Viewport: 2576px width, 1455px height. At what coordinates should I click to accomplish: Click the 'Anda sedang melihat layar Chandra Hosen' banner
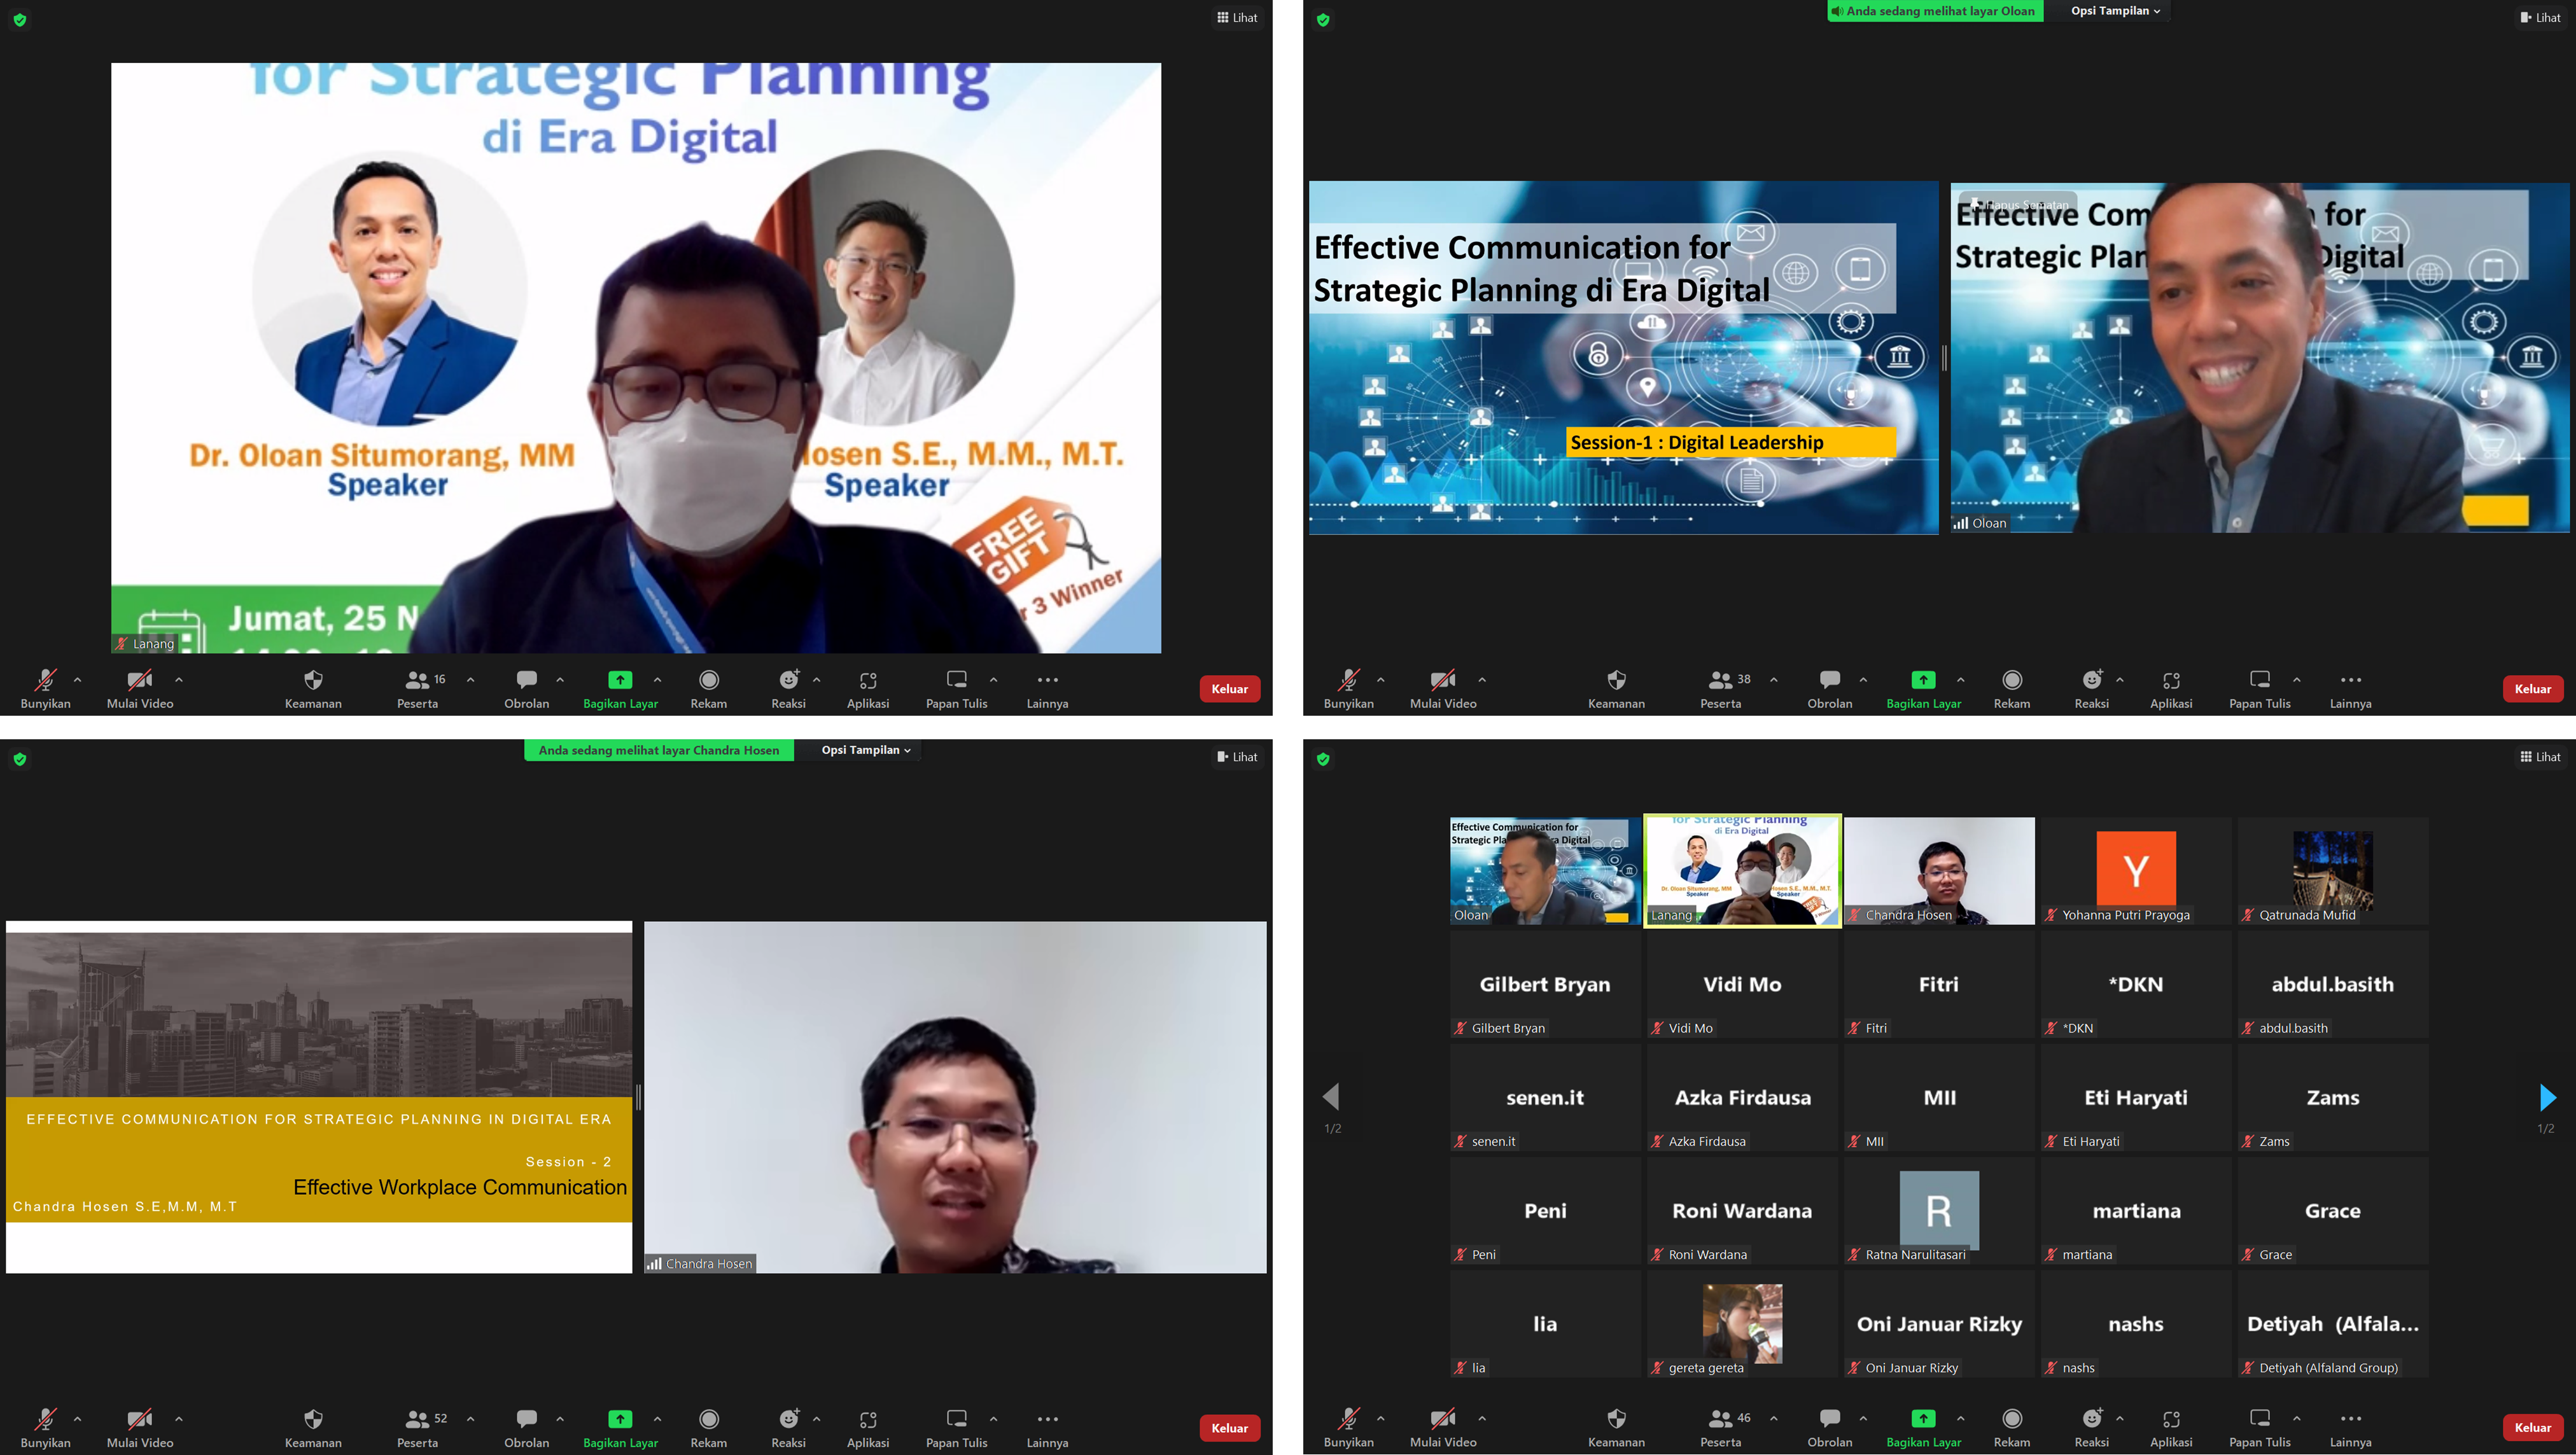pos(658,750)
